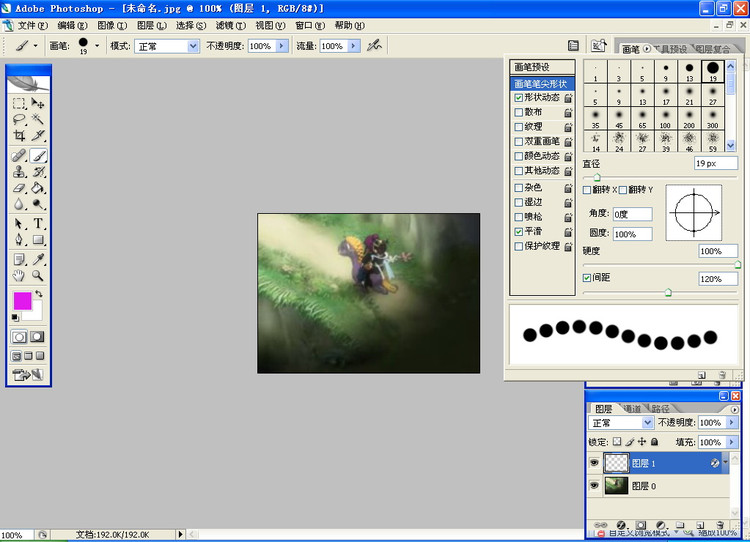Disable 平滑 checkbox
This screenshot has height=542, width=750.
click(x=518, y=232)
